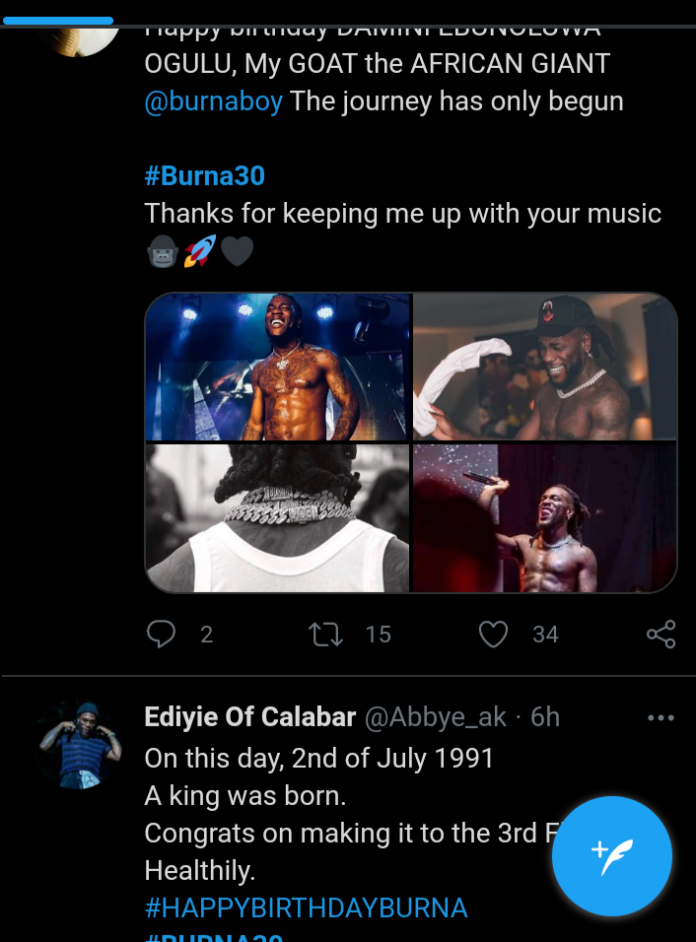Reply to the Burna30 tweet
Image resolution: width=696 pixels, height=942 pixels.
pos(161,634)
